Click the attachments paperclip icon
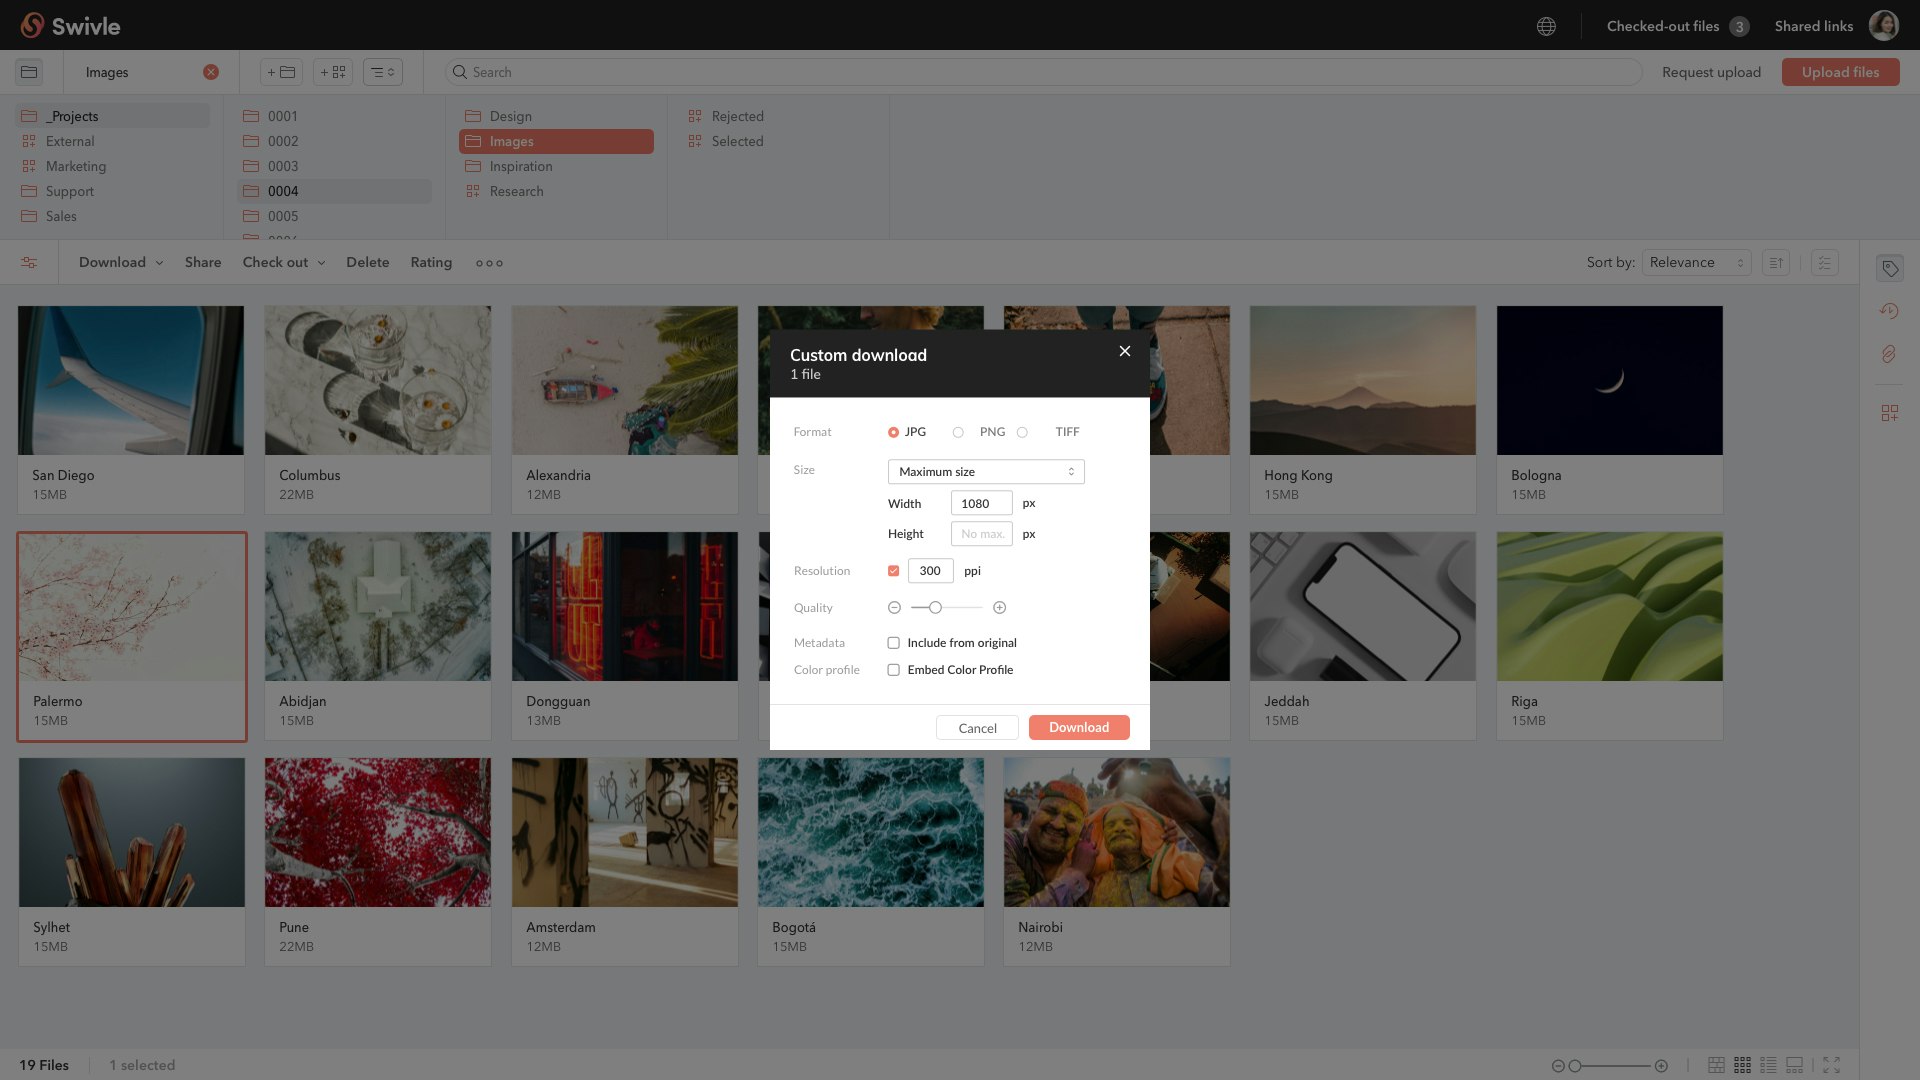The height and width of the screenshot is (1080, 1920). [1889, 354]
